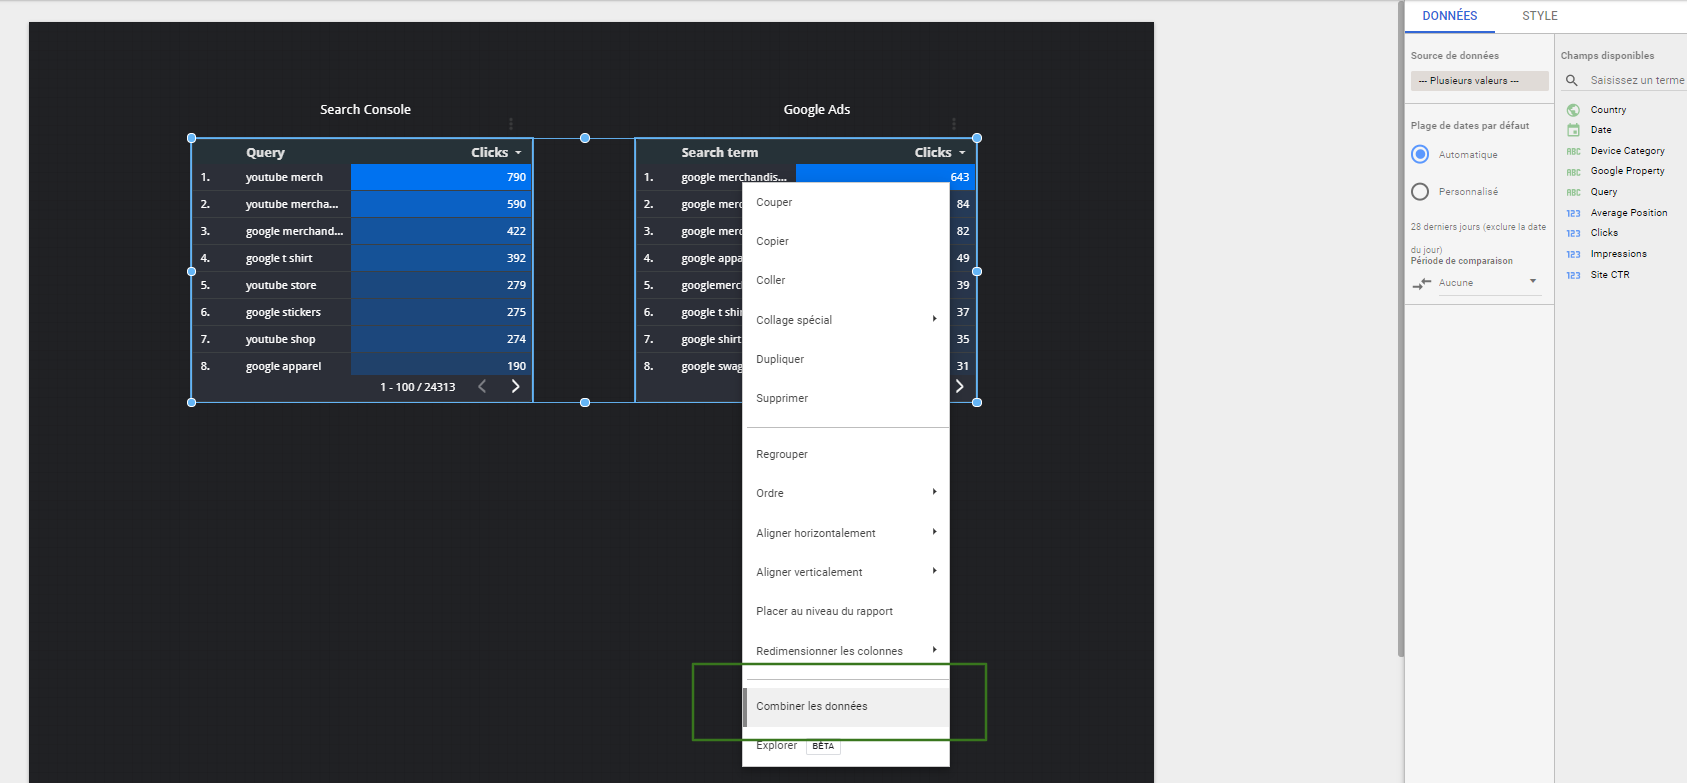Image resolution: width=1687 pixels, height=783 pixels.
Task: Click the 123 icon beside Impressions
Action: [x=1573, y=254]
